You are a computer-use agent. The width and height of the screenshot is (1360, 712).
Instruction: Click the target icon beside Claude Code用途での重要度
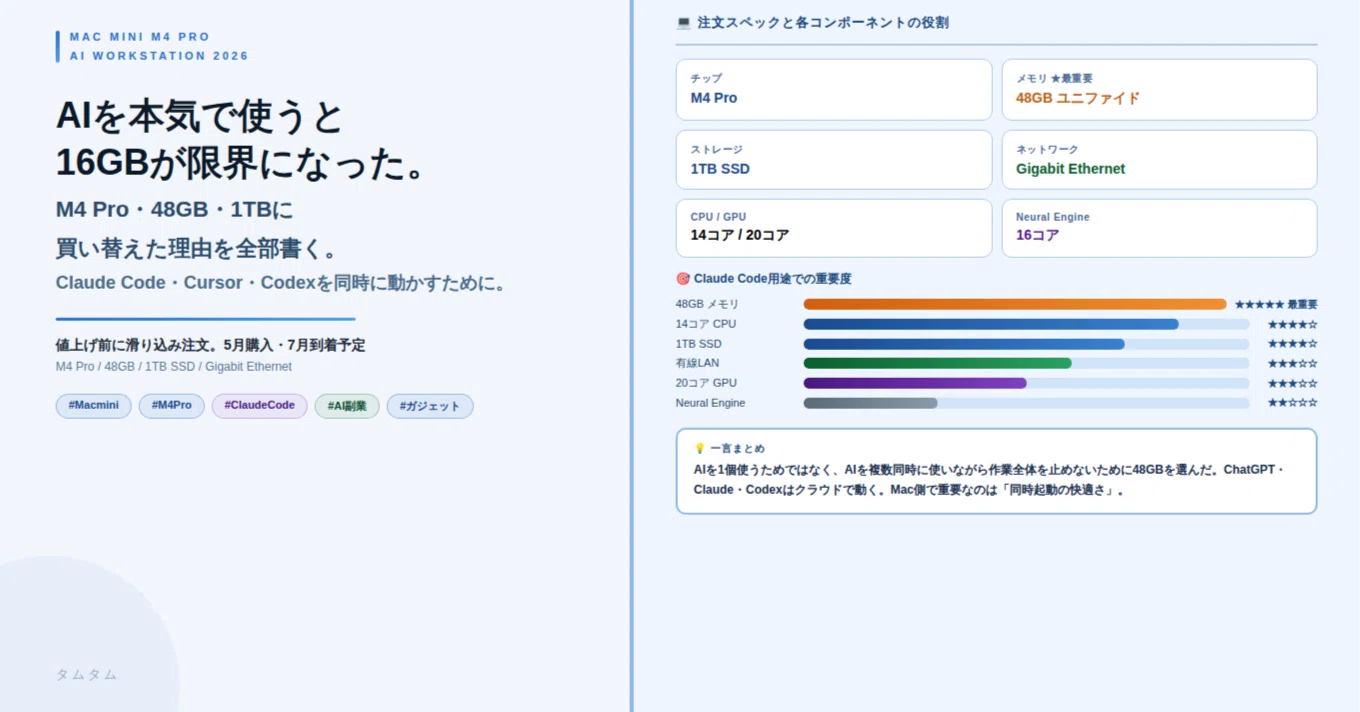683,279
